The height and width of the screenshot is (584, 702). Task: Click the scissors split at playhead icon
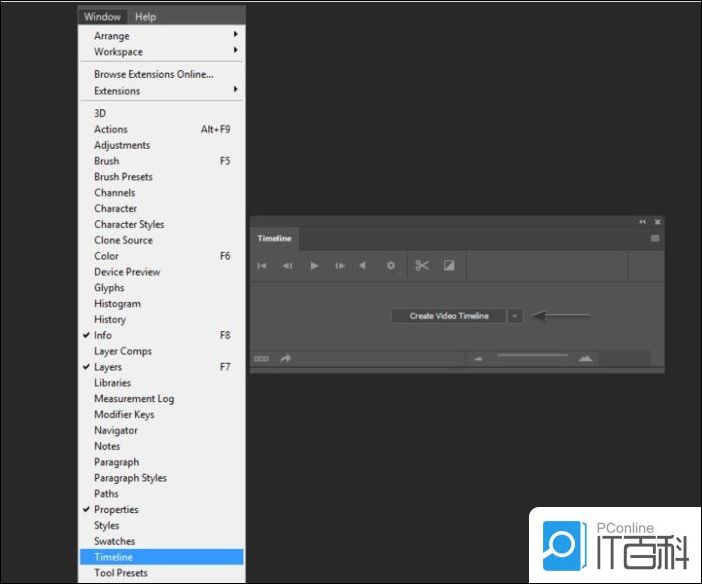(x=422, y=266)
